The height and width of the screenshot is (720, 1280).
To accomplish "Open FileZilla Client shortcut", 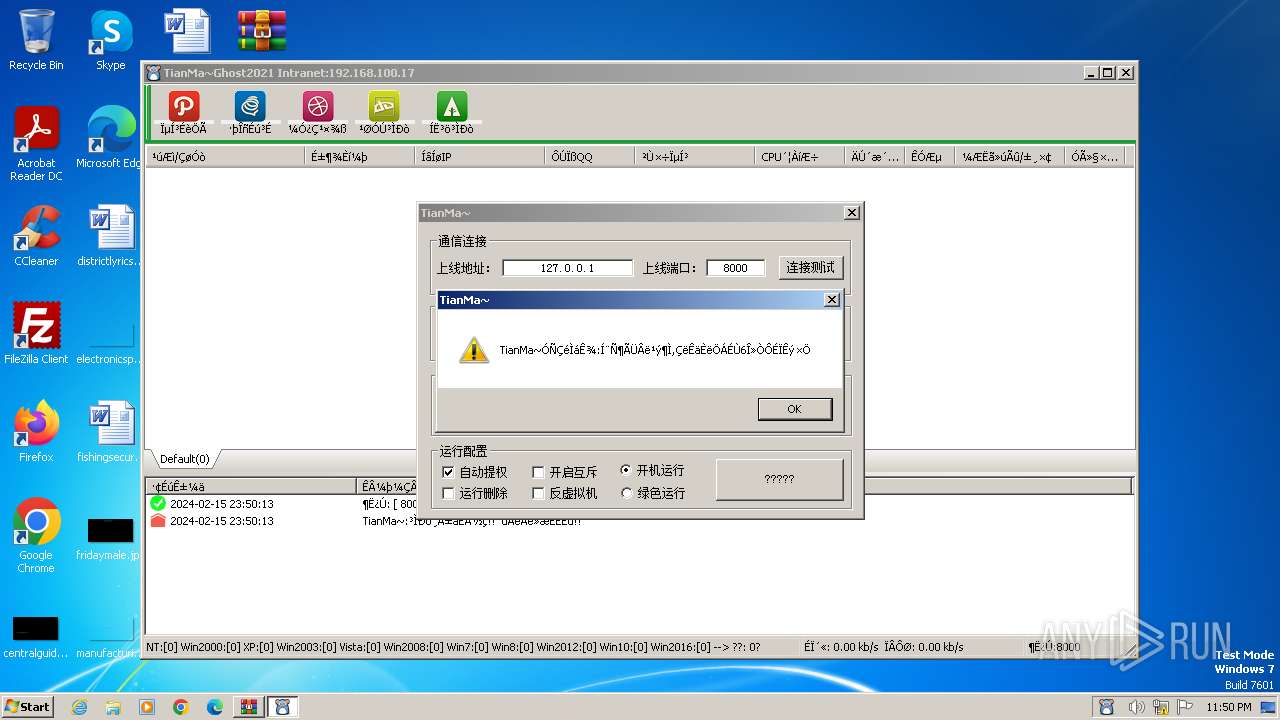I will [x=36, y=333].
